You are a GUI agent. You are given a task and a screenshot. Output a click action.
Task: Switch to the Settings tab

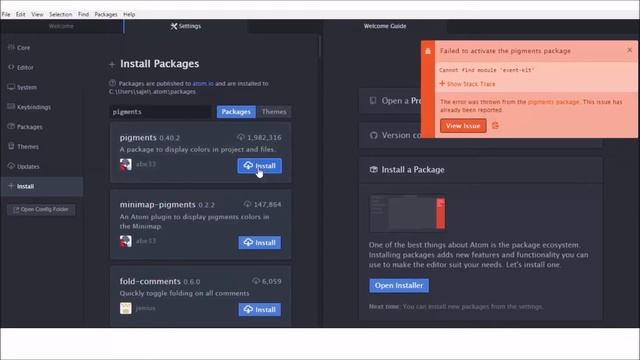(x=186, y=26)
